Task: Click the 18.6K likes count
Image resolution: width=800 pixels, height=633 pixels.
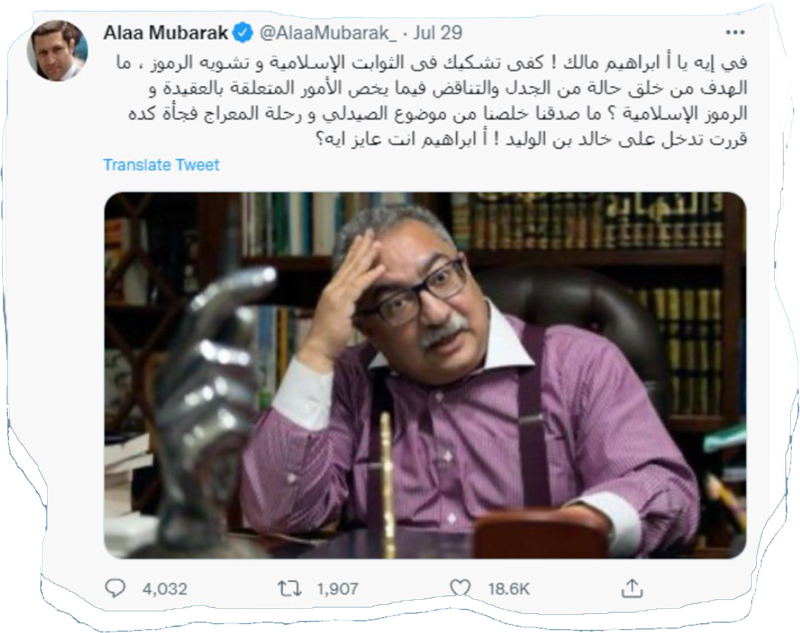Action: 509,589
